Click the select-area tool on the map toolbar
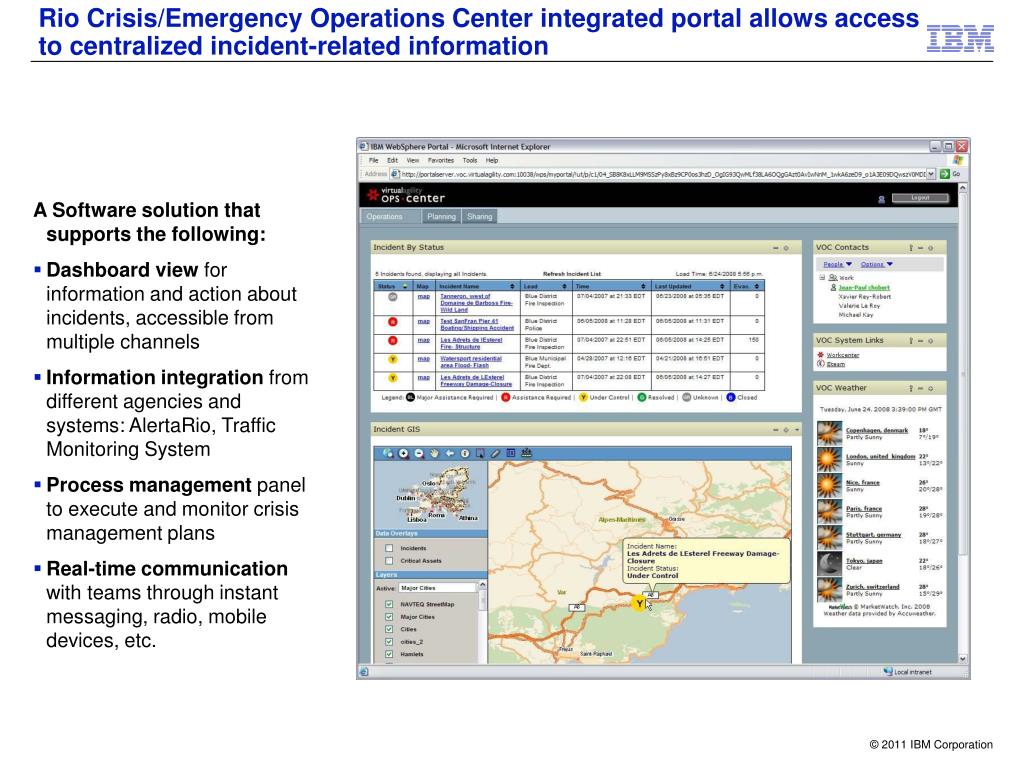Image resolution: width=1024 pixels, height=768 pixels. tap(480, 453)
